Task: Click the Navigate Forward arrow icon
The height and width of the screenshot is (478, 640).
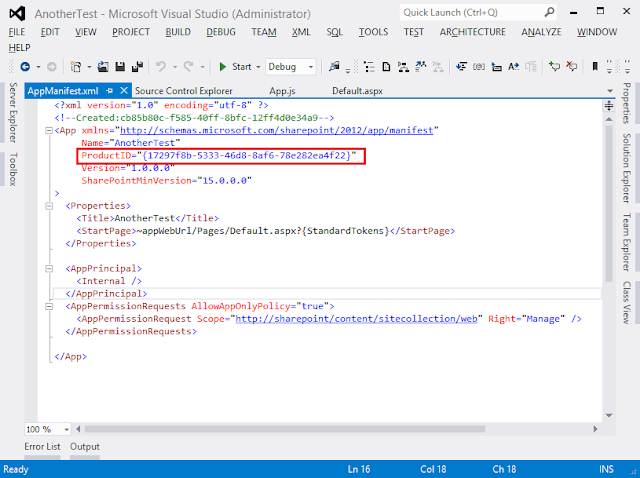Action: (x=51, y=67)
